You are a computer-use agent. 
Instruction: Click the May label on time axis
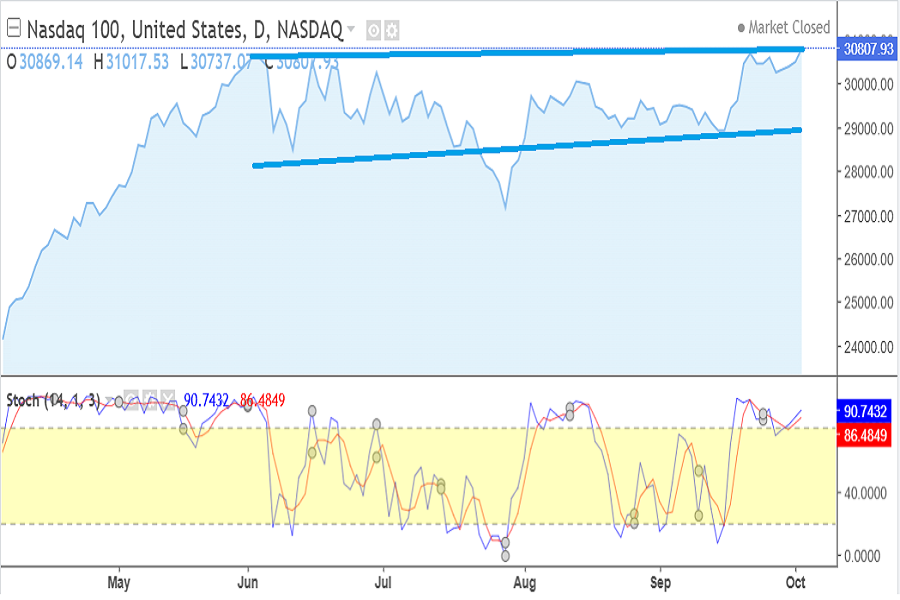[118, 583]
